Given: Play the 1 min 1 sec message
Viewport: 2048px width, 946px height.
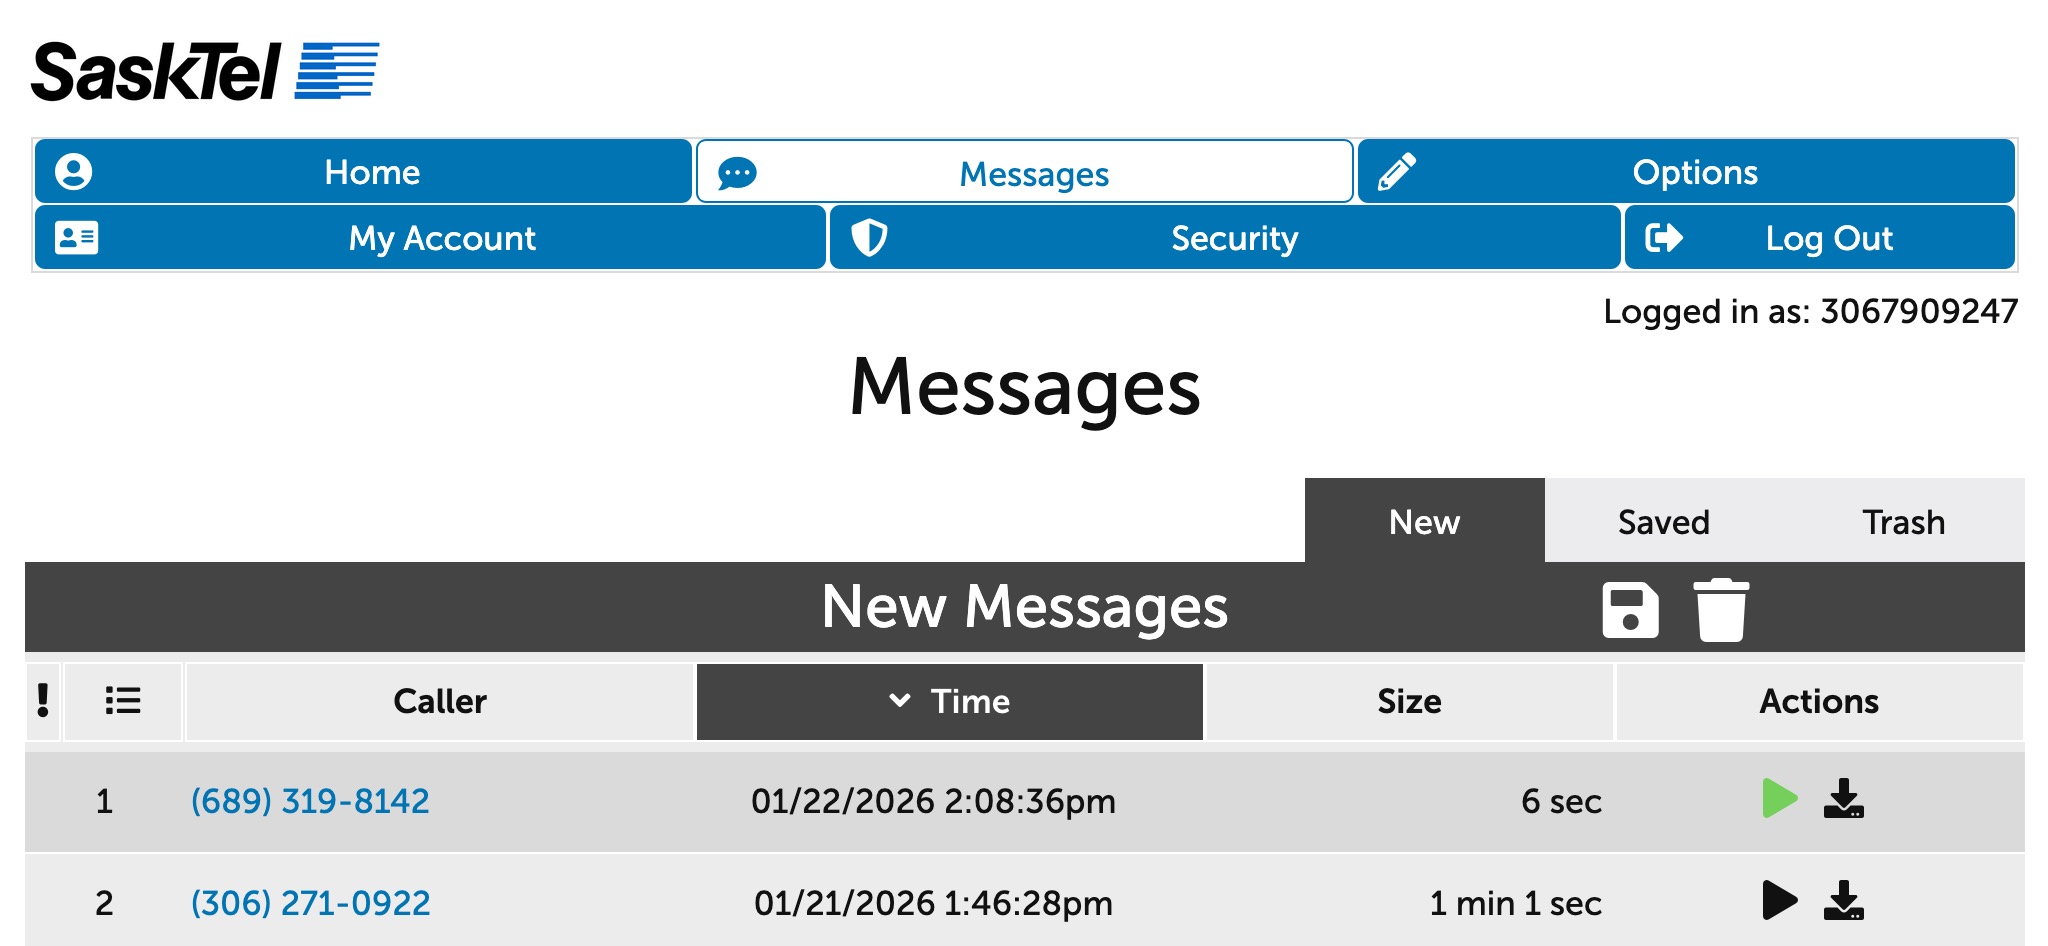Looking at the screenshot, I should (x=1779, y=900).
